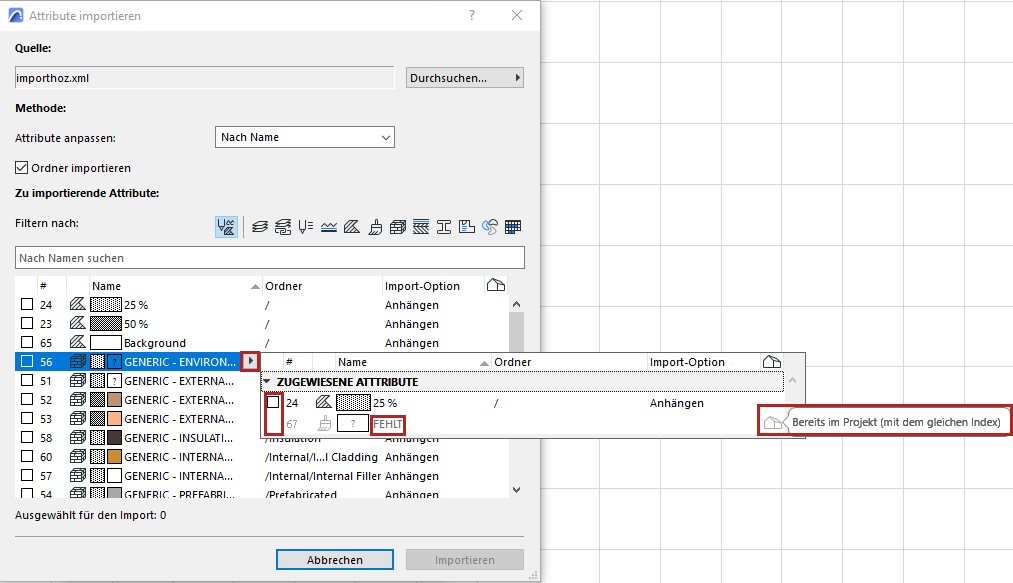Click the project status column icon in main list header
Screen dimensions: 1013x583
(496, 285)
